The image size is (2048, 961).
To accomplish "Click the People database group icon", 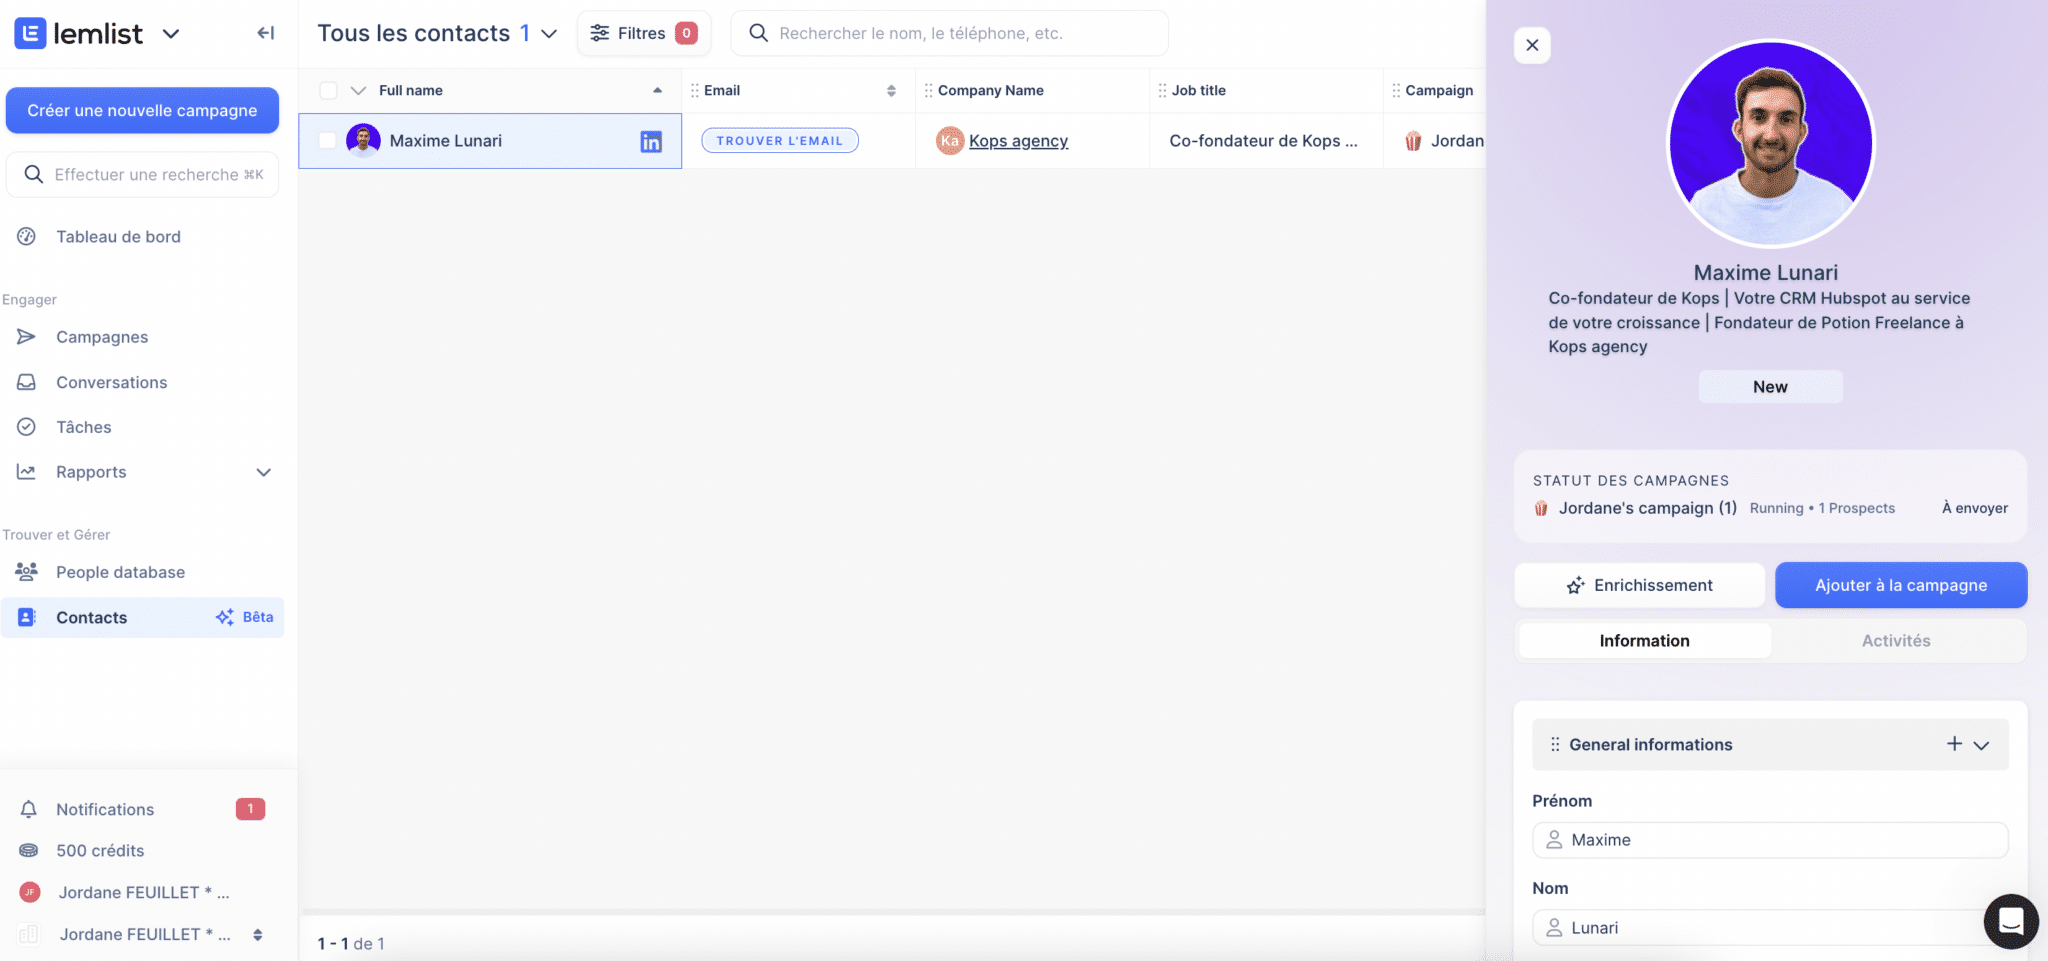I will (27, 572).
